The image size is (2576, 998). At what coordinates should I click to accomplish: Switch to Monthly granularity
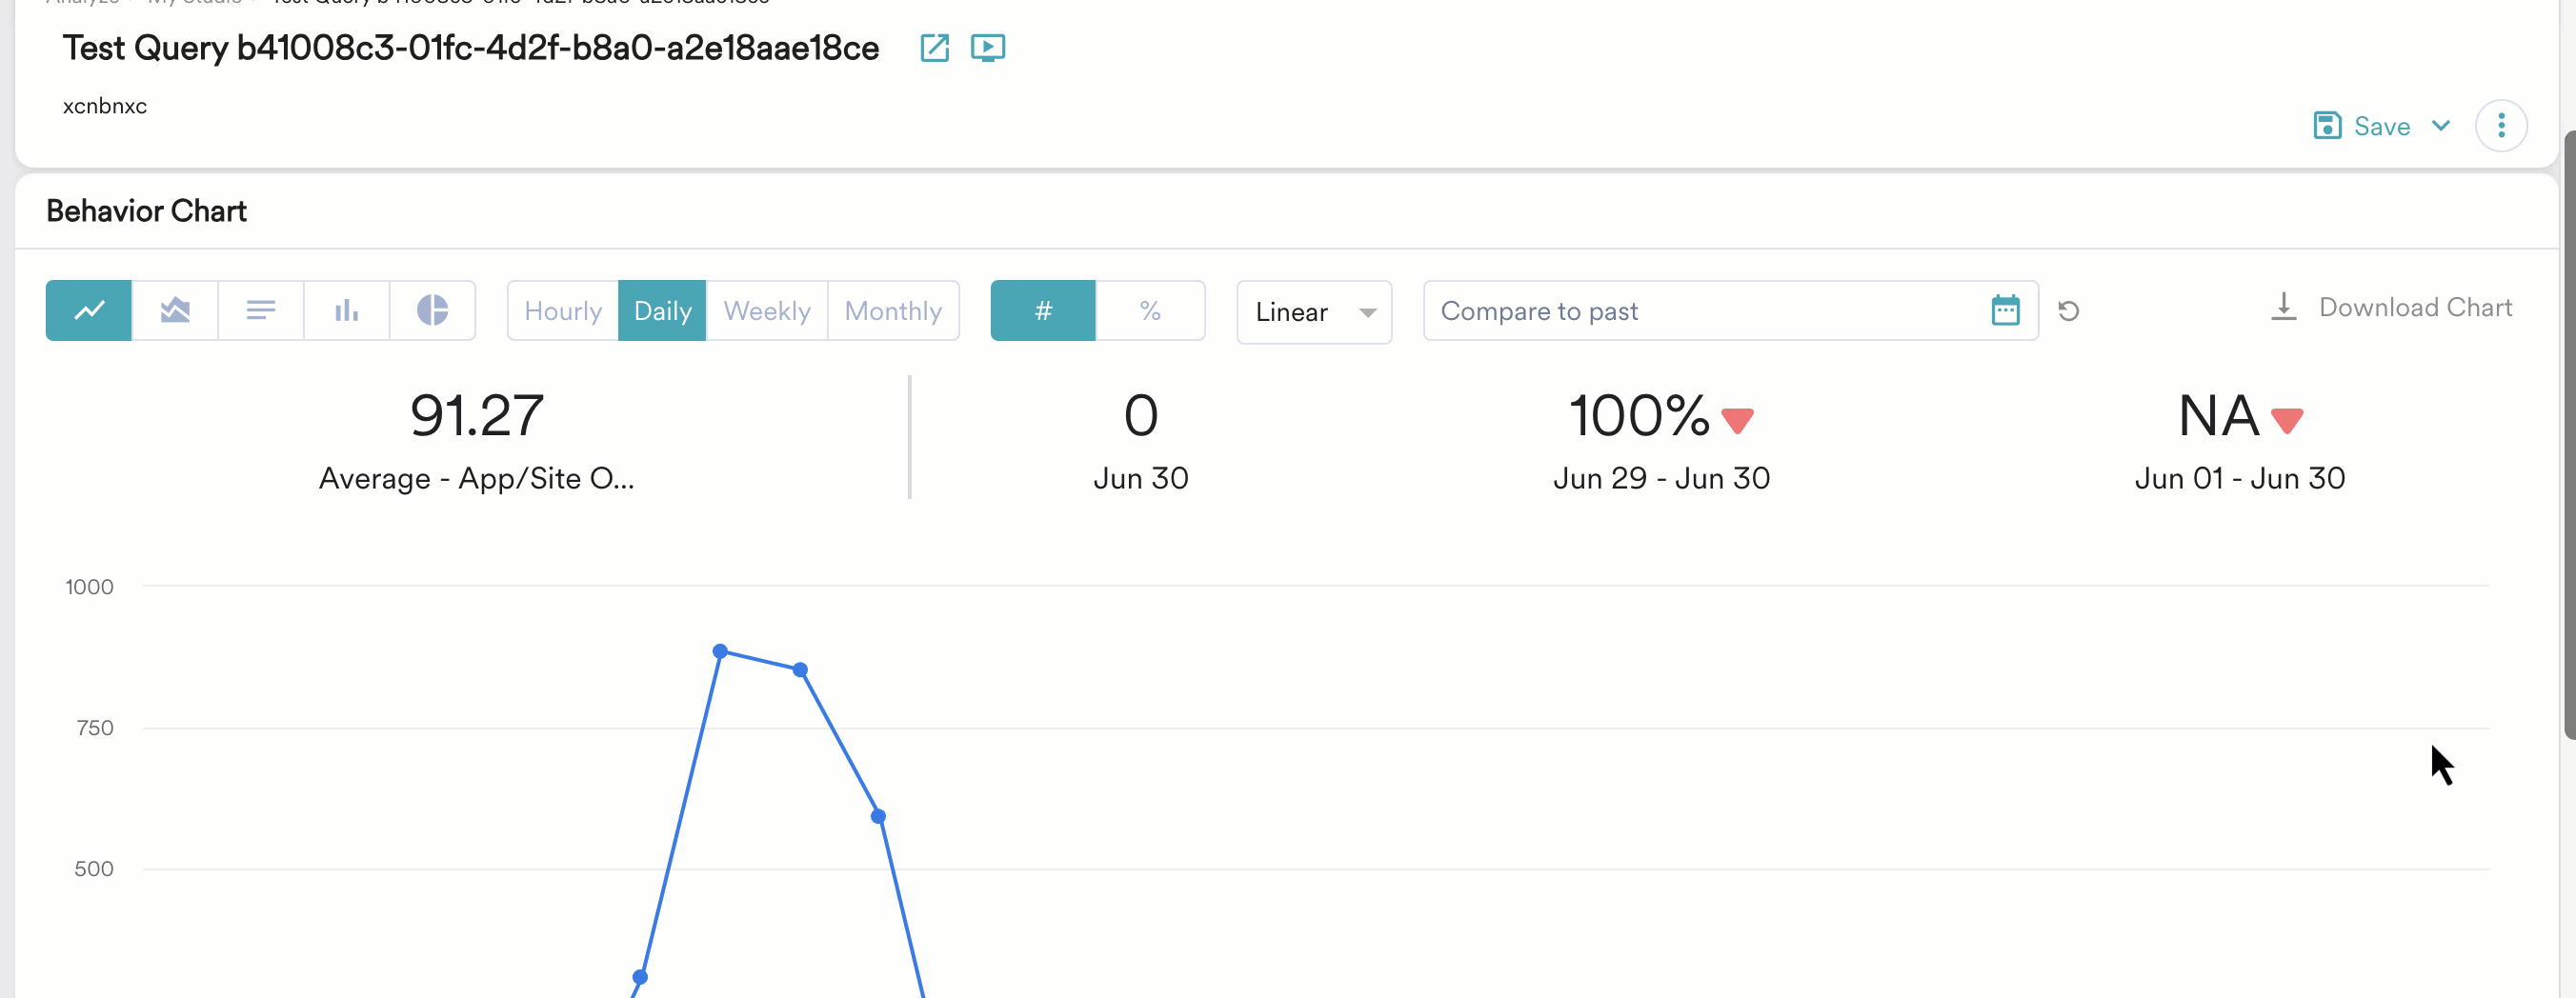(x=893, y=311)
